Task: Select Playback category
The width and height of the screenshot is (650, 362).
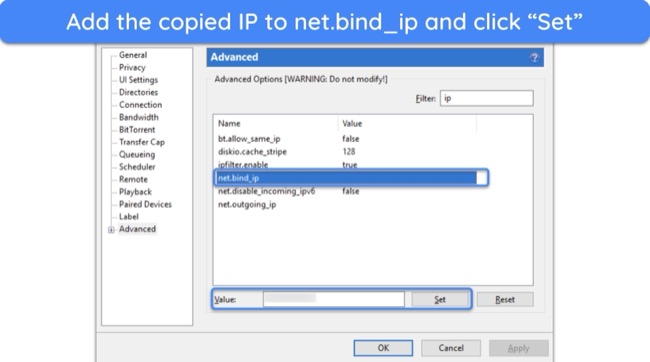Action: pyautogui.click(x=135, y=192)
